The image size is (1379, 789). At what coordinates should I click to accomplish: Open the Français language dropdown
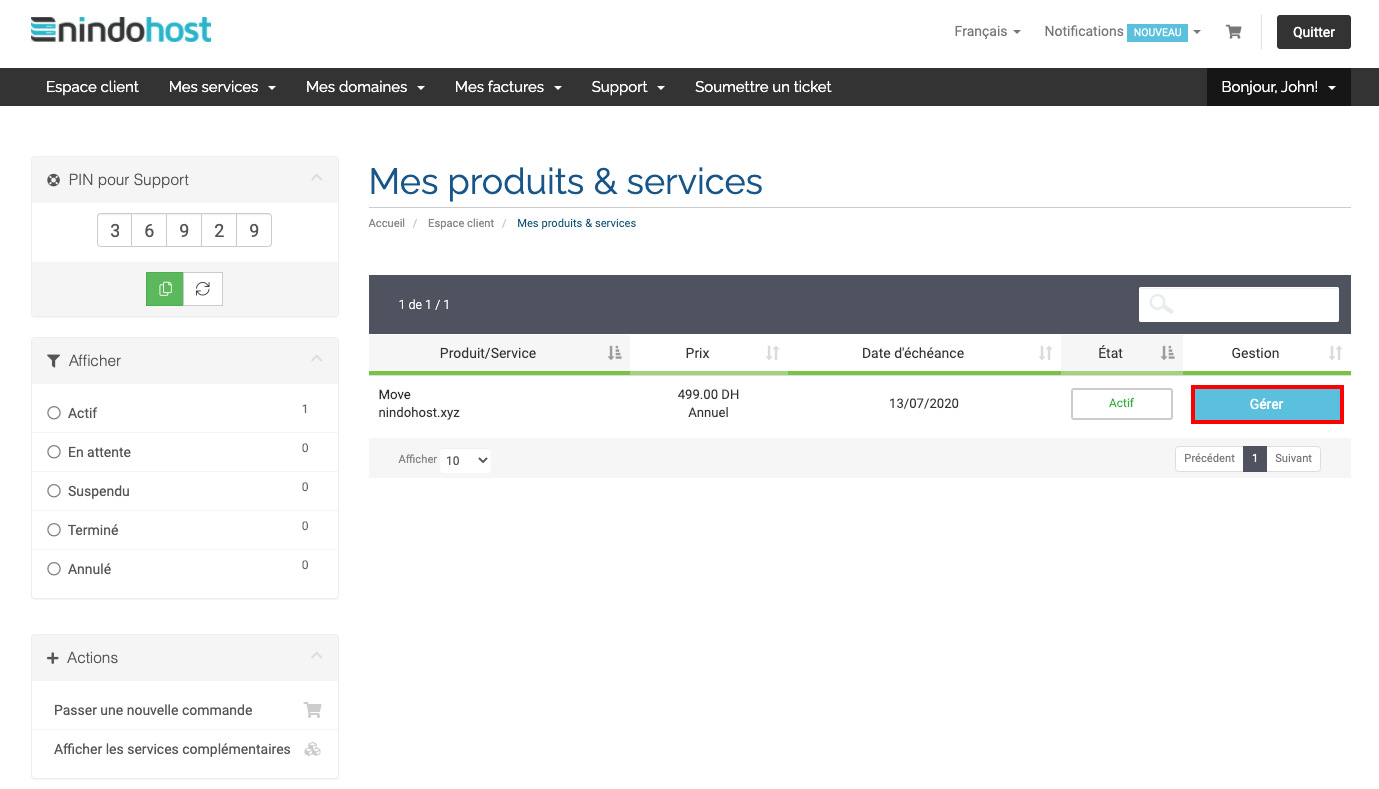click(987, 32)
